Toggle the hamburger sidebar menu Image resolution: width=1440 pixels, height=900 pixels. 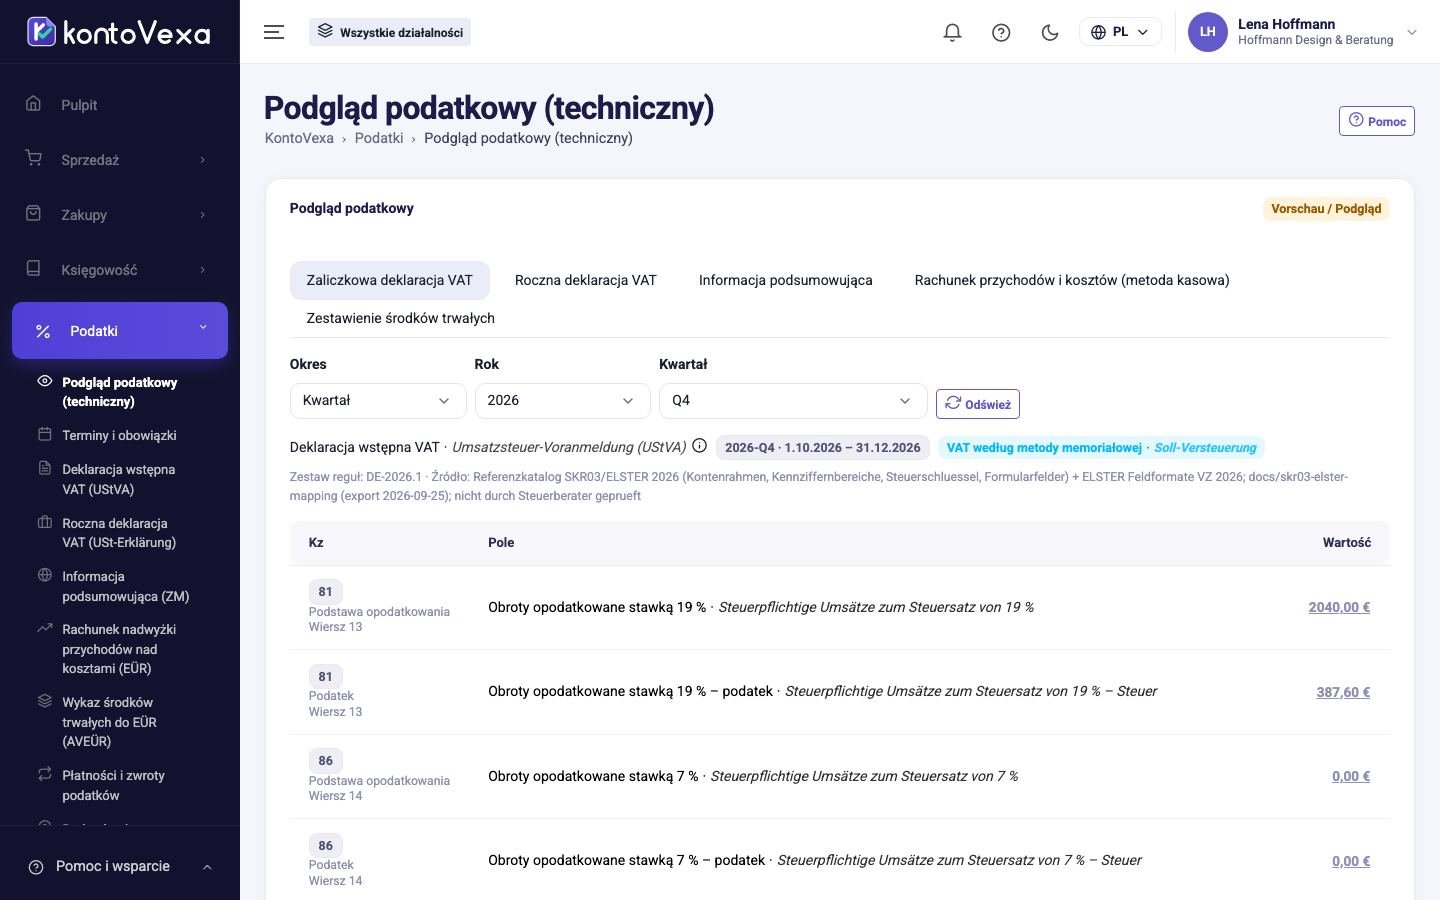coord(274,32)
